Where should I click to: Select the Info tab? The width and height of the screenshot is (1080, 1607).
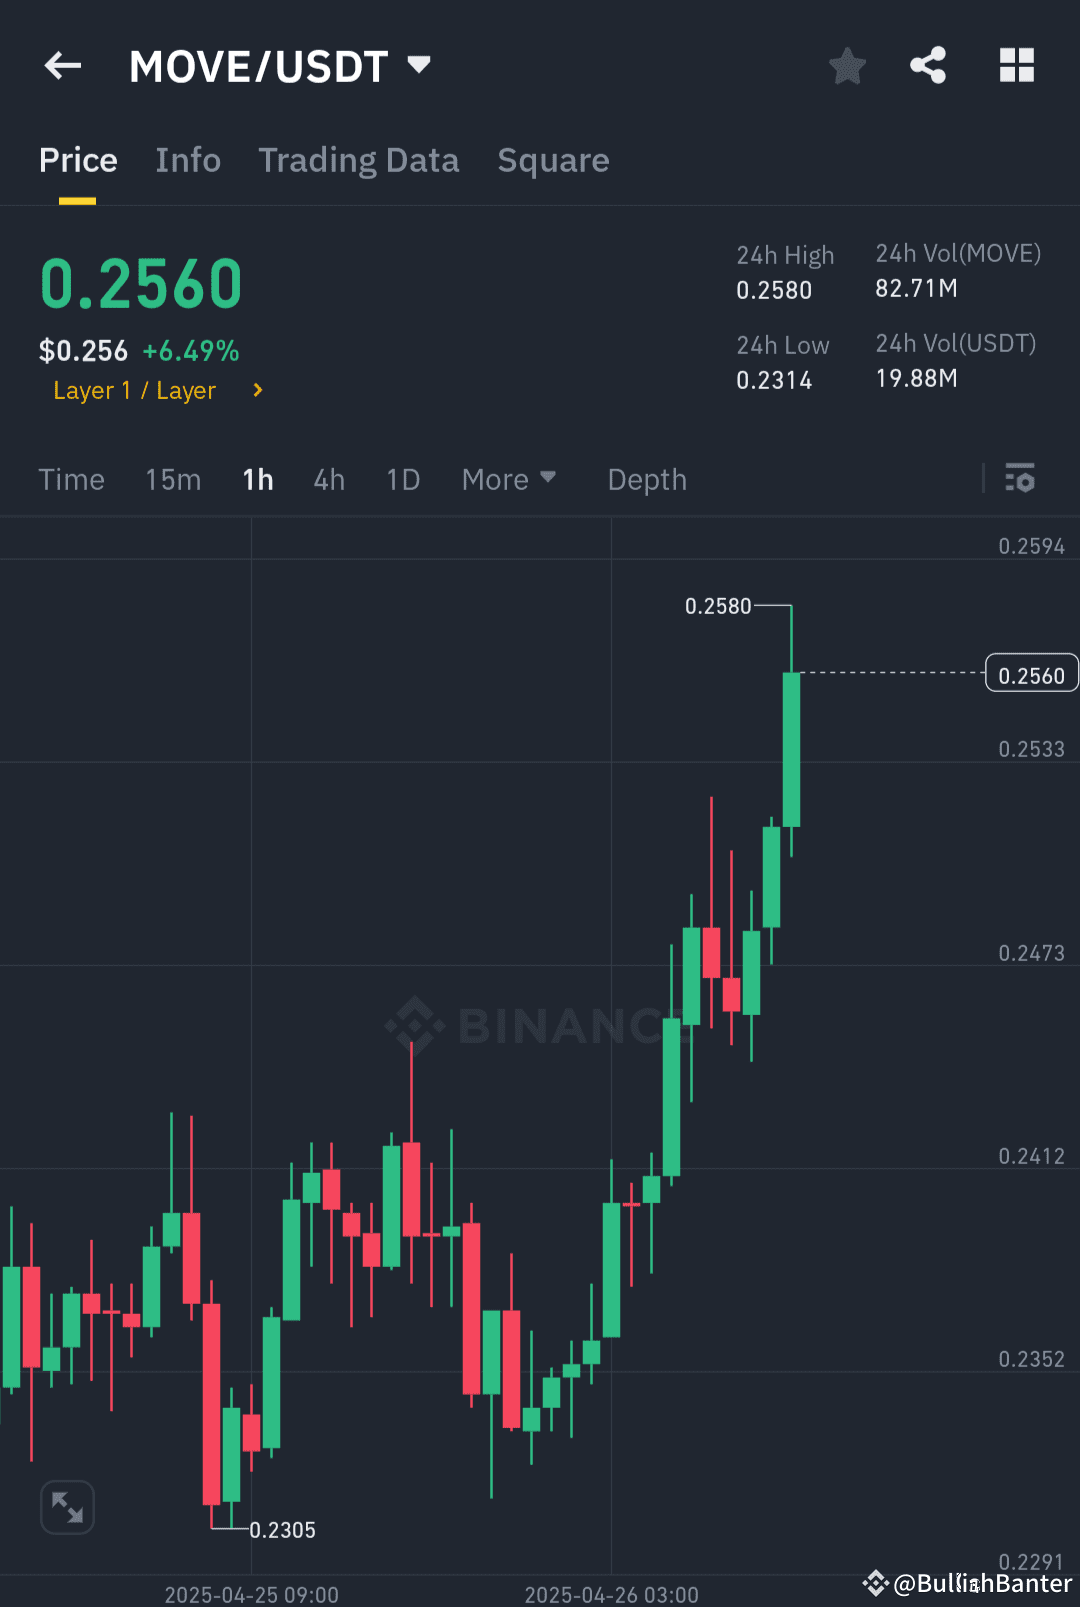point(187,160)
